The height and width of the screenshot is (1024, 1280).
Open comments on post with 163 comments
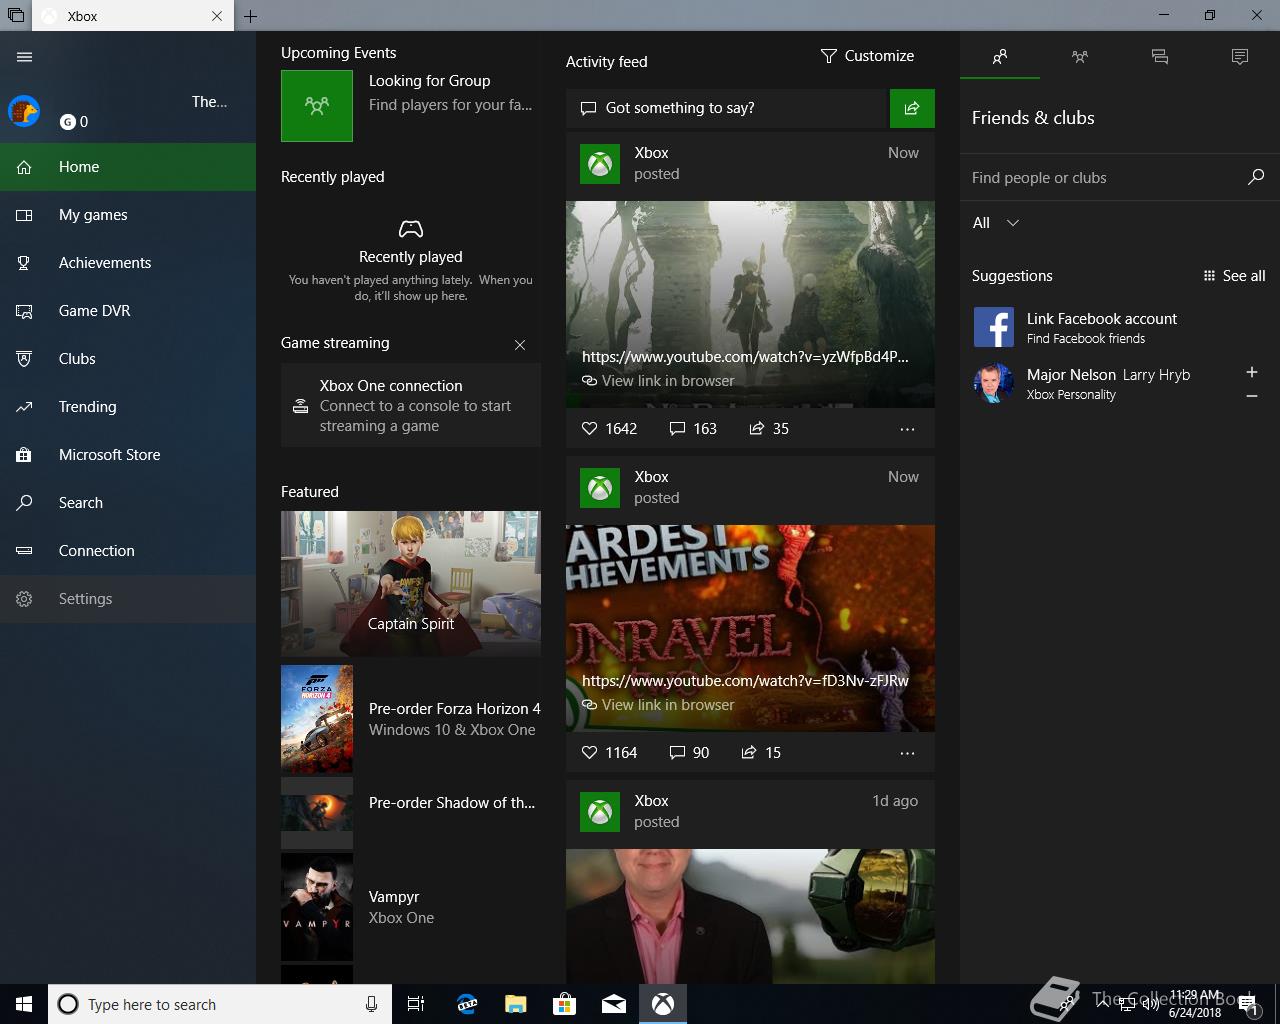pos(693,429)
